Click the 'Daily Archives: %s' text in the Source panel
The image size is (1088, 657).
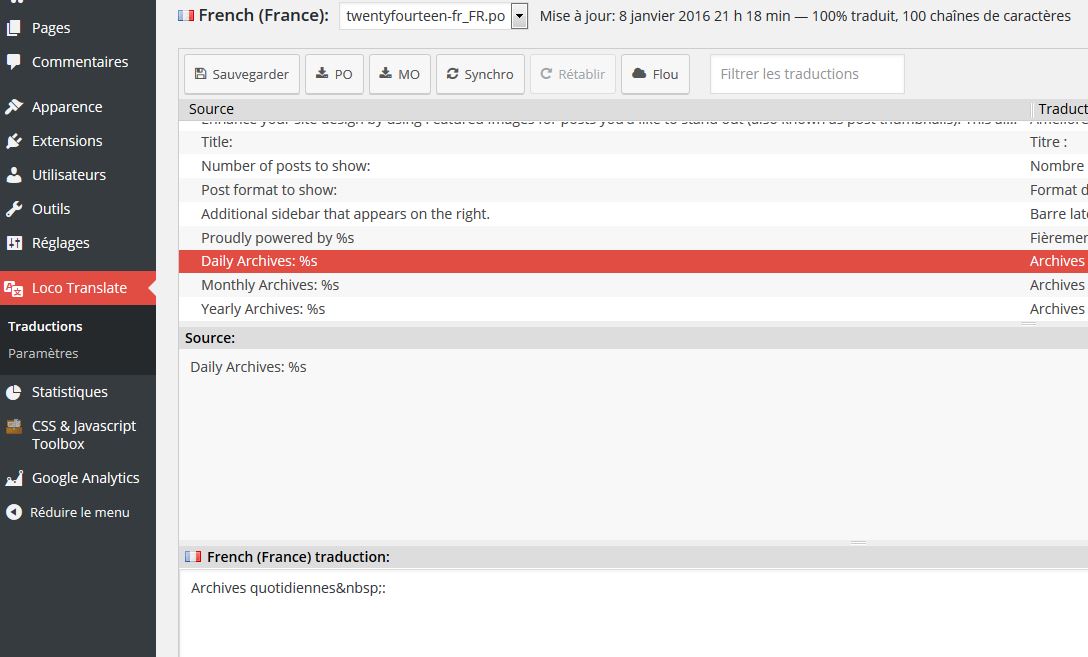248,367
